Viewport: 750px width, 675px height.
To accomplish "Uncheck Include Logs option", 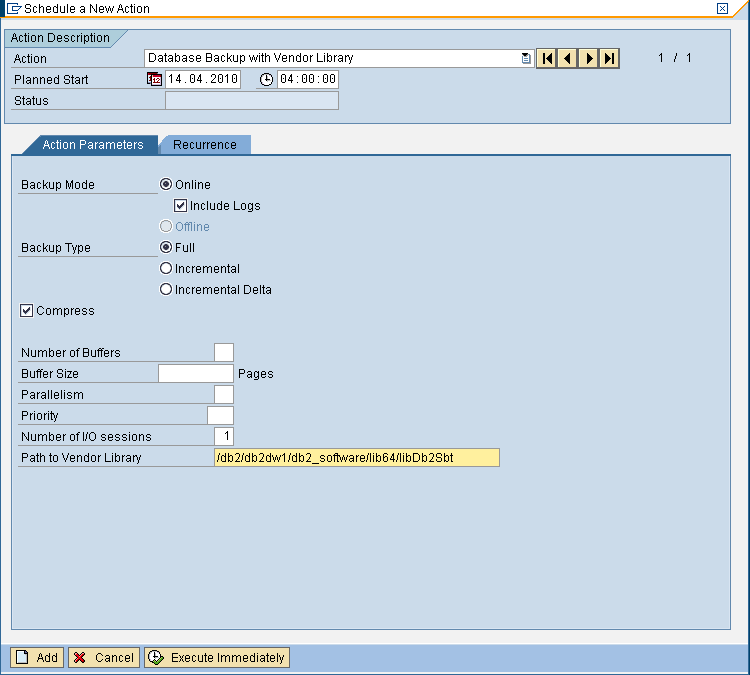I will [x=181, y=206].
